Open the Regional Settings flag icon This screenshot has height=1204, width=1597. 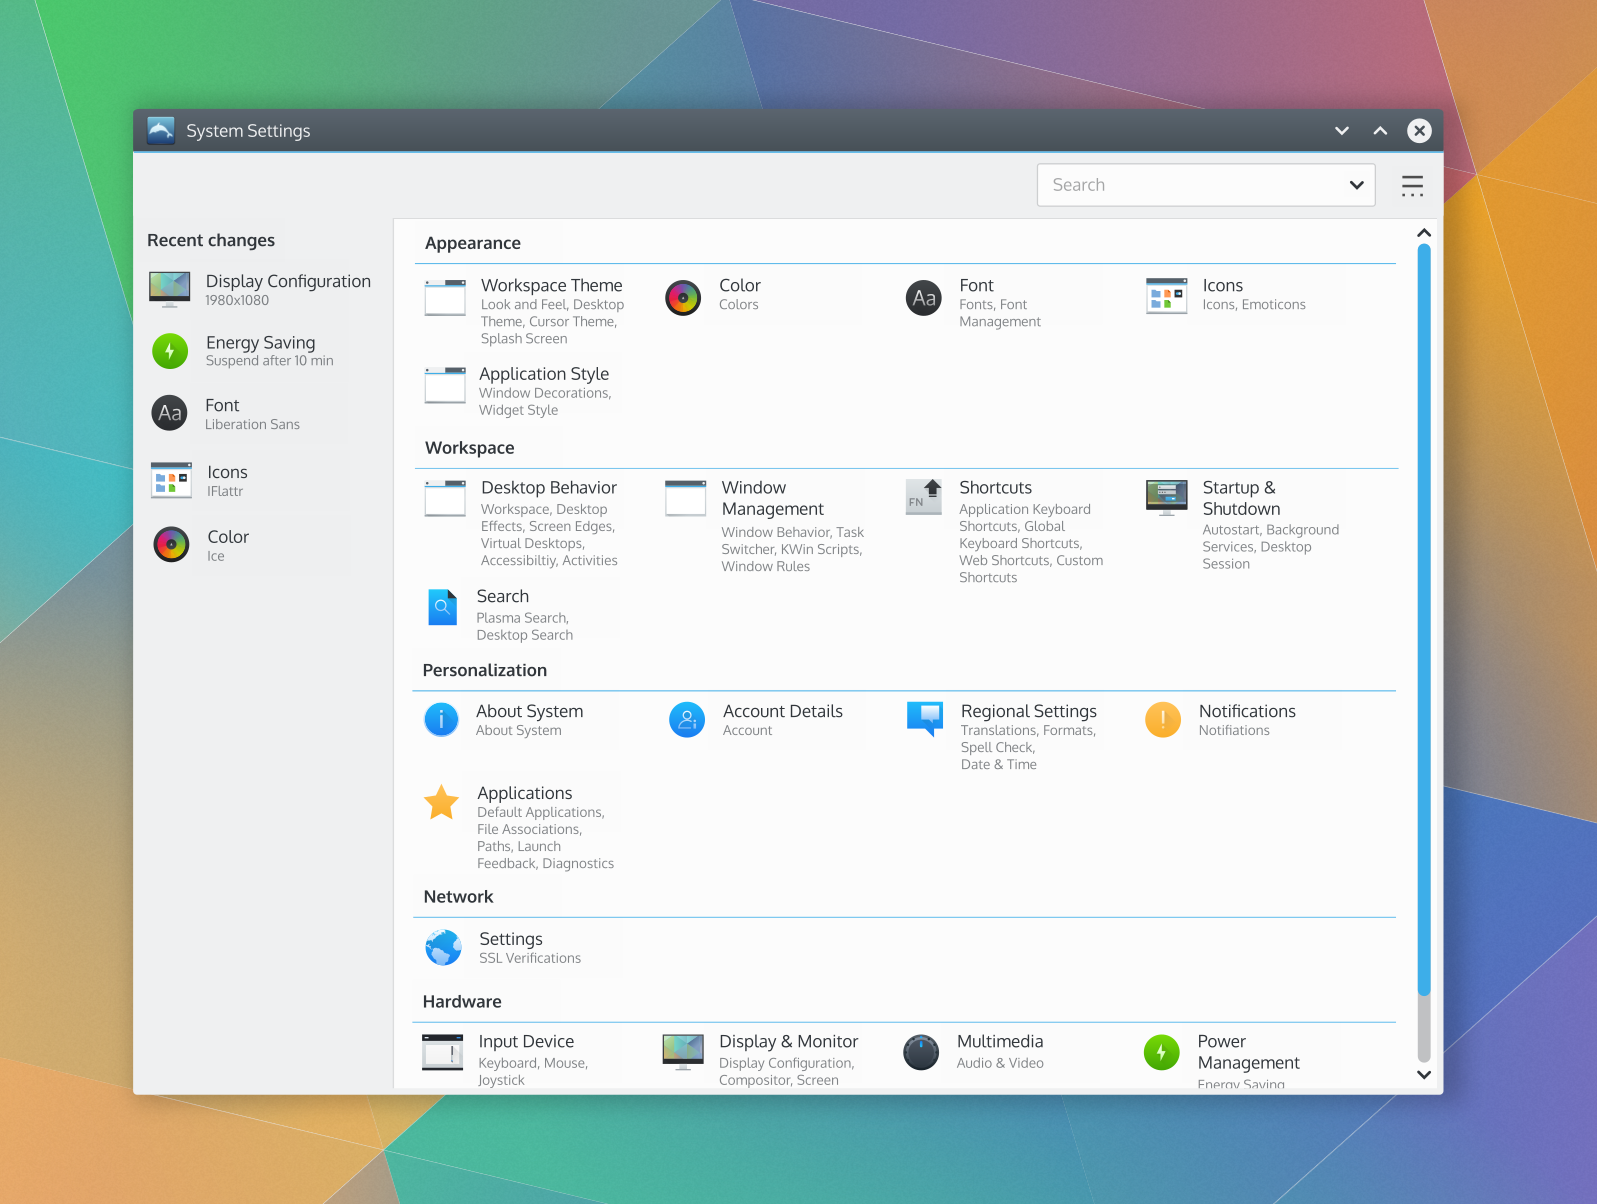[924, 718]
